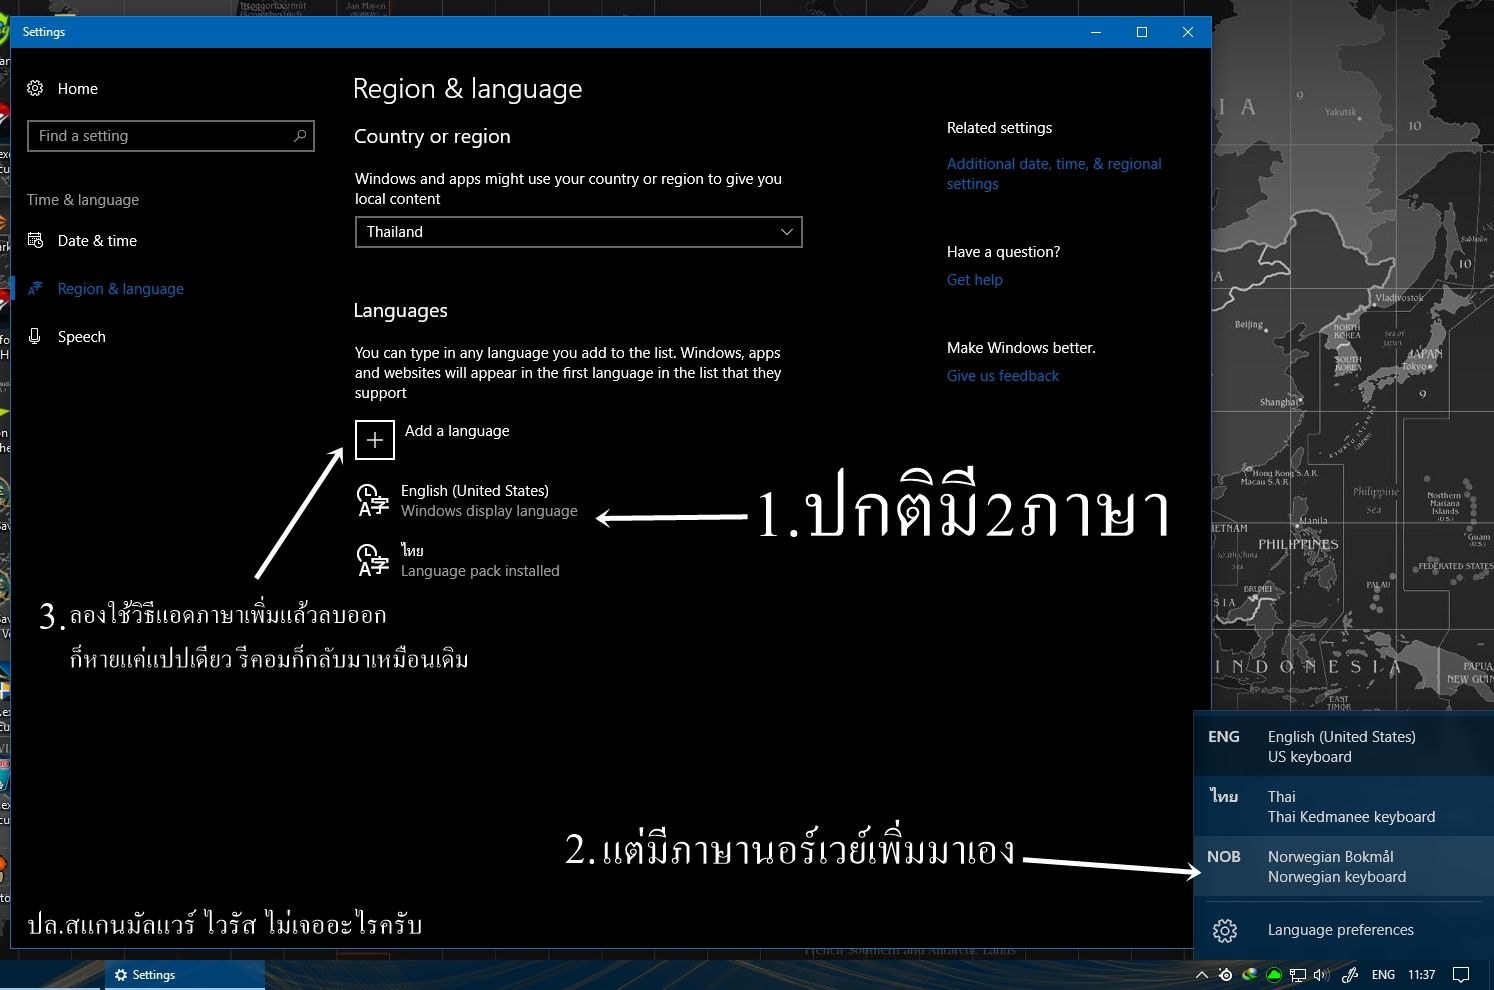Open the Action Center notification icon
Viewport: 1494px width, 990px height.
[1461, 975]
